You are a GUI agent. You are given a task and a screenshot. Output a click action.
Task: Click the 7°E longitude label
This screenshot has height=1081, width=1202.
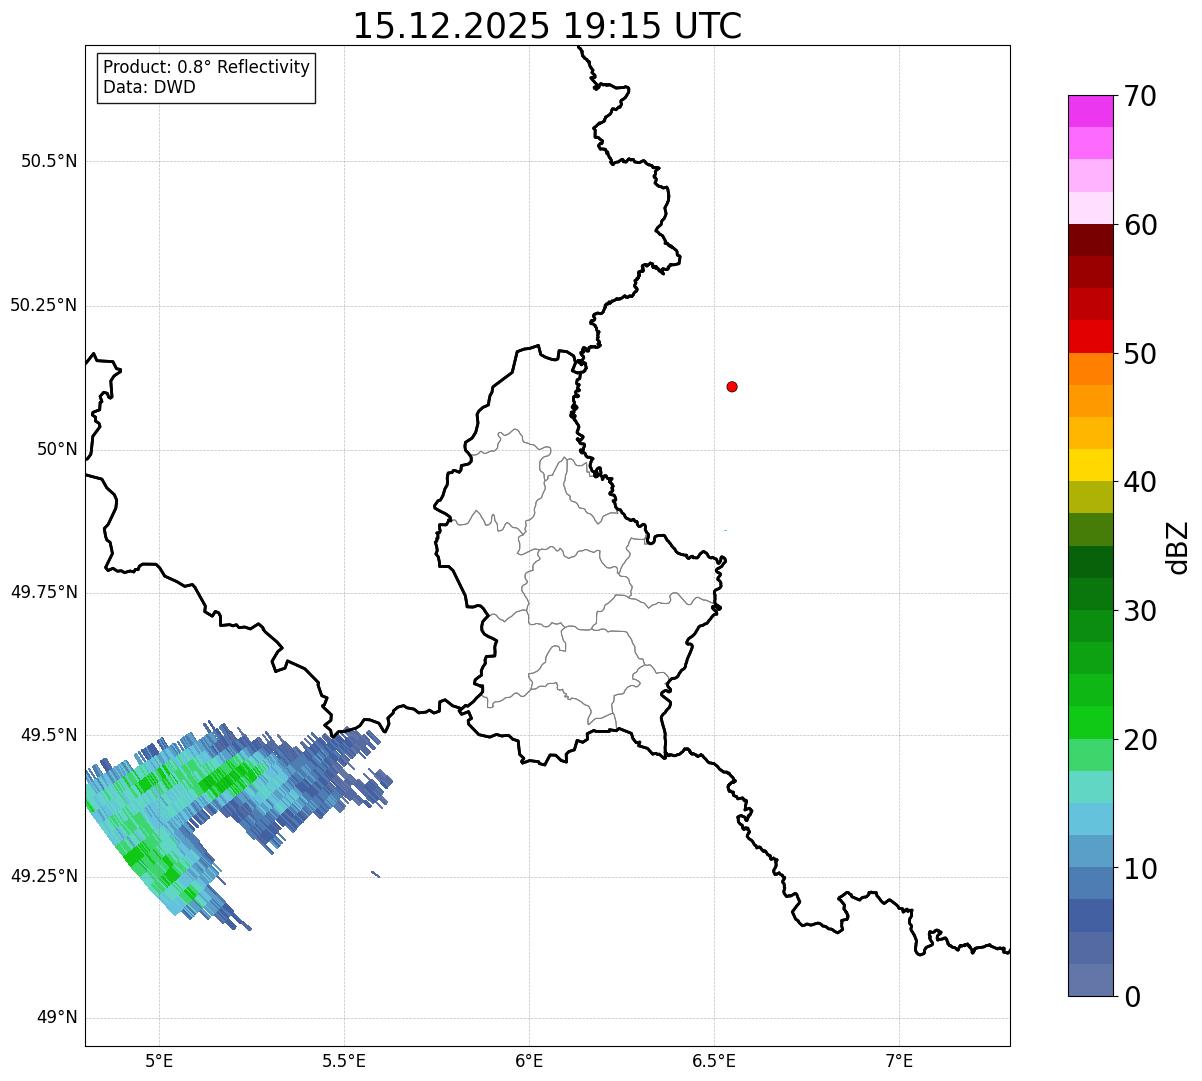tap(899, 1060)
